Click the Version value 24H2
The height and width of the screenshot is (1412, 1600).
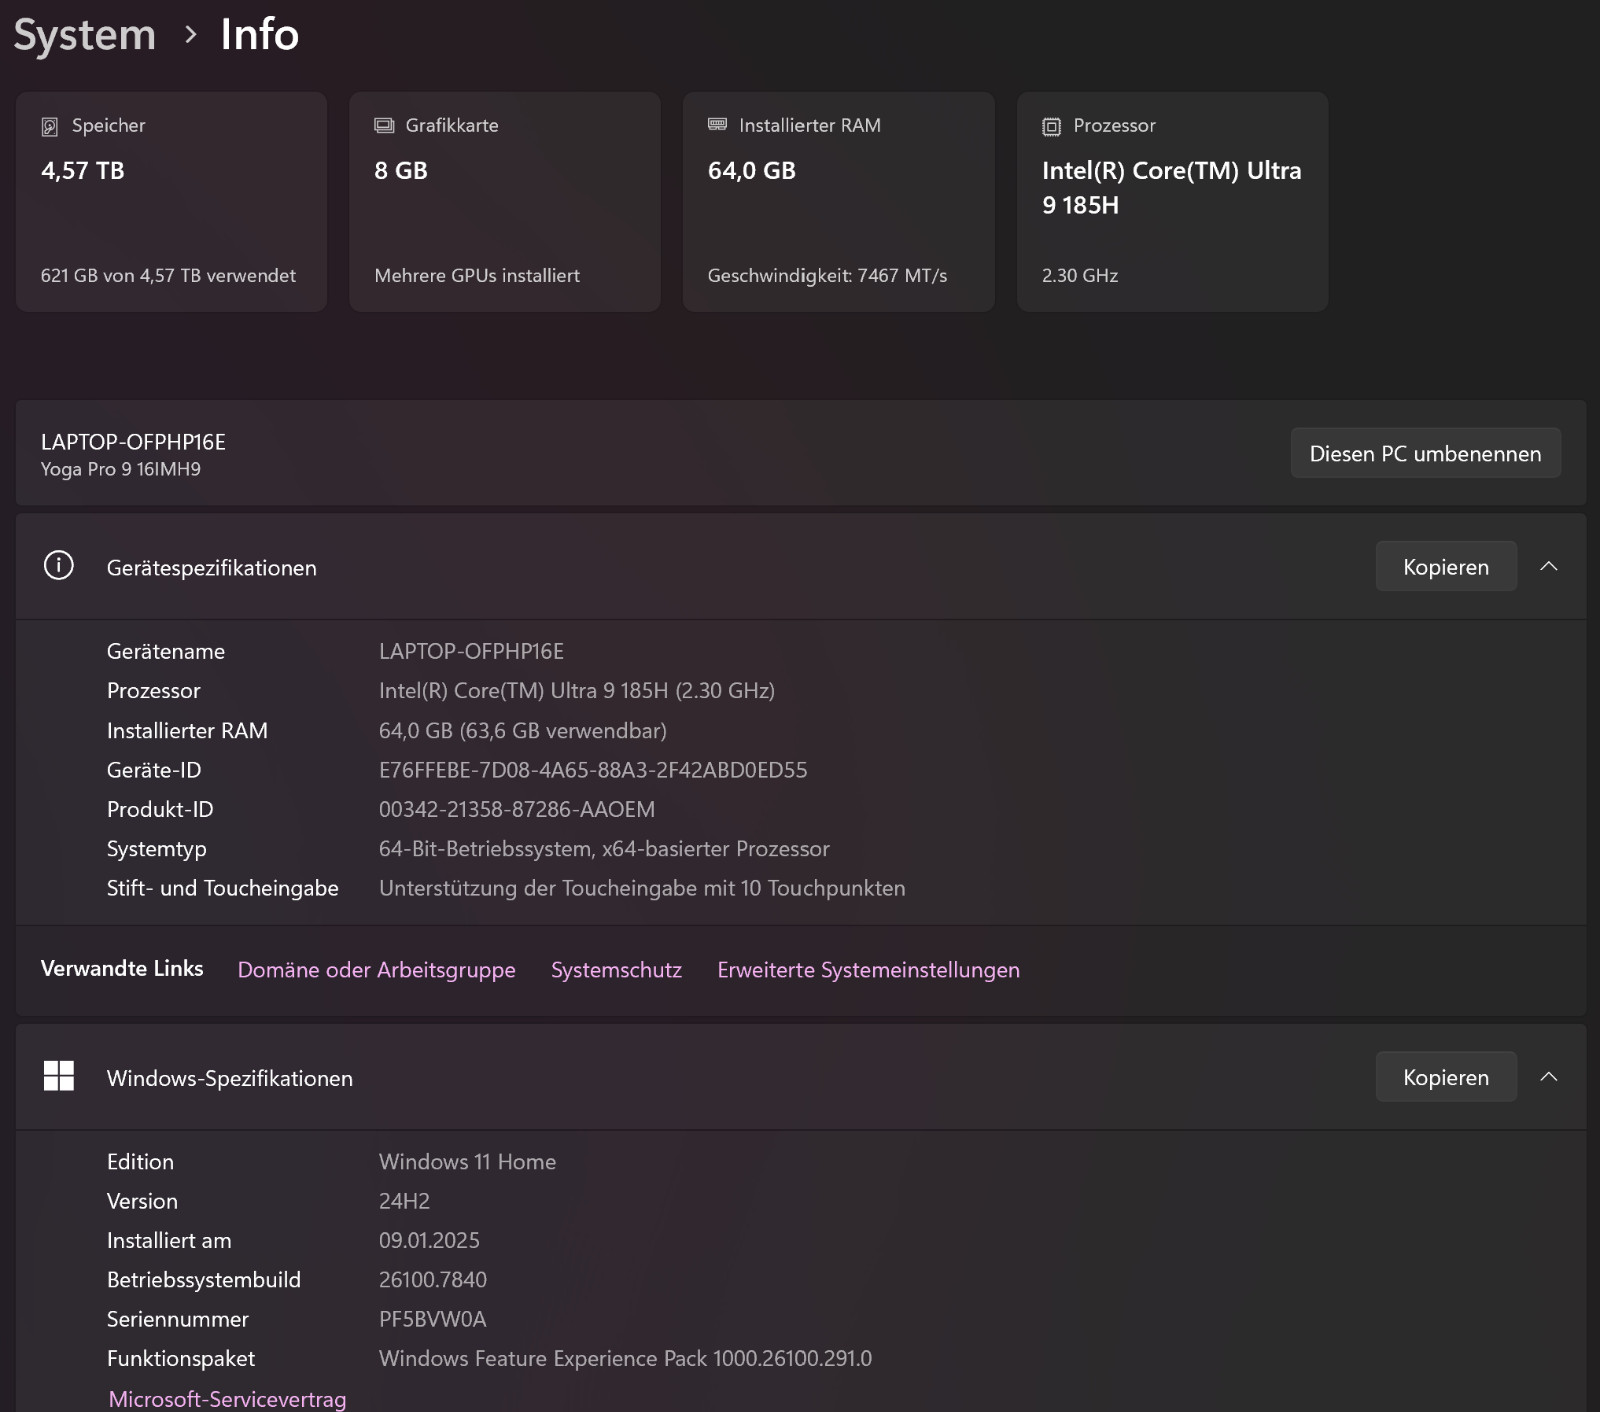[x=404, y=1201]
